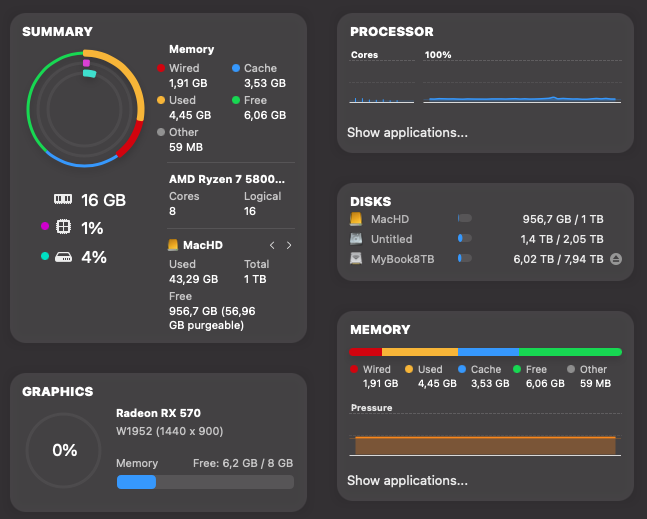The image size is (647, 519).
Task: Click the orange Used dot in Memory panel
Action: click(x=409, y=369)
